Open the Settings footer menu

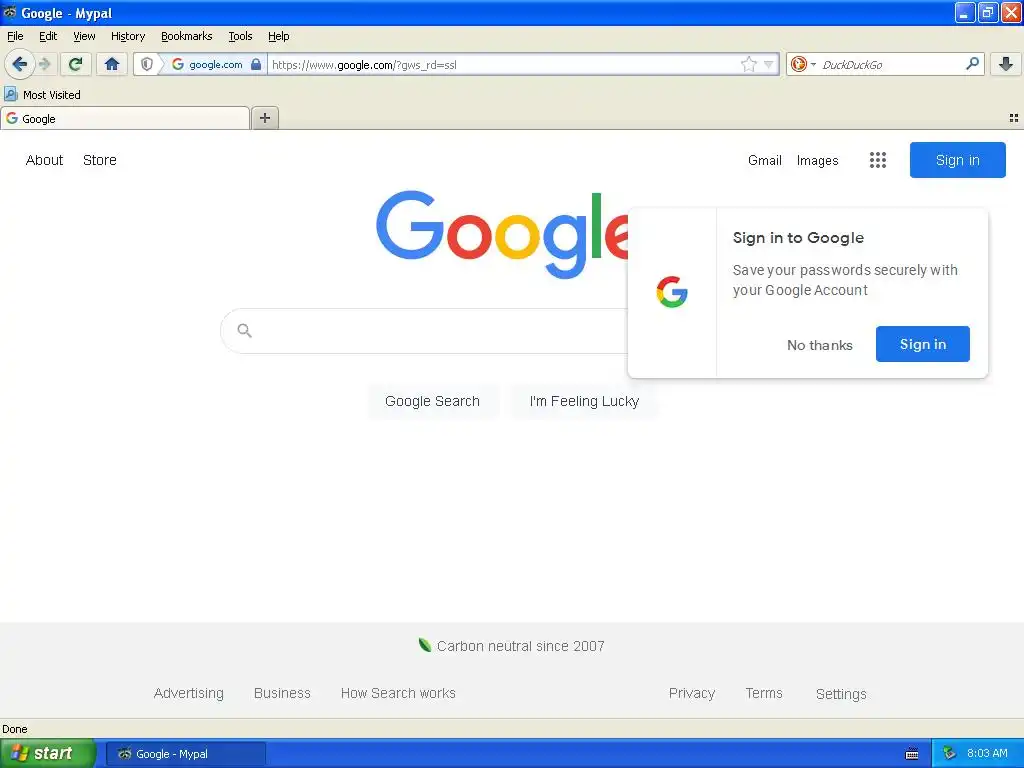841,694
